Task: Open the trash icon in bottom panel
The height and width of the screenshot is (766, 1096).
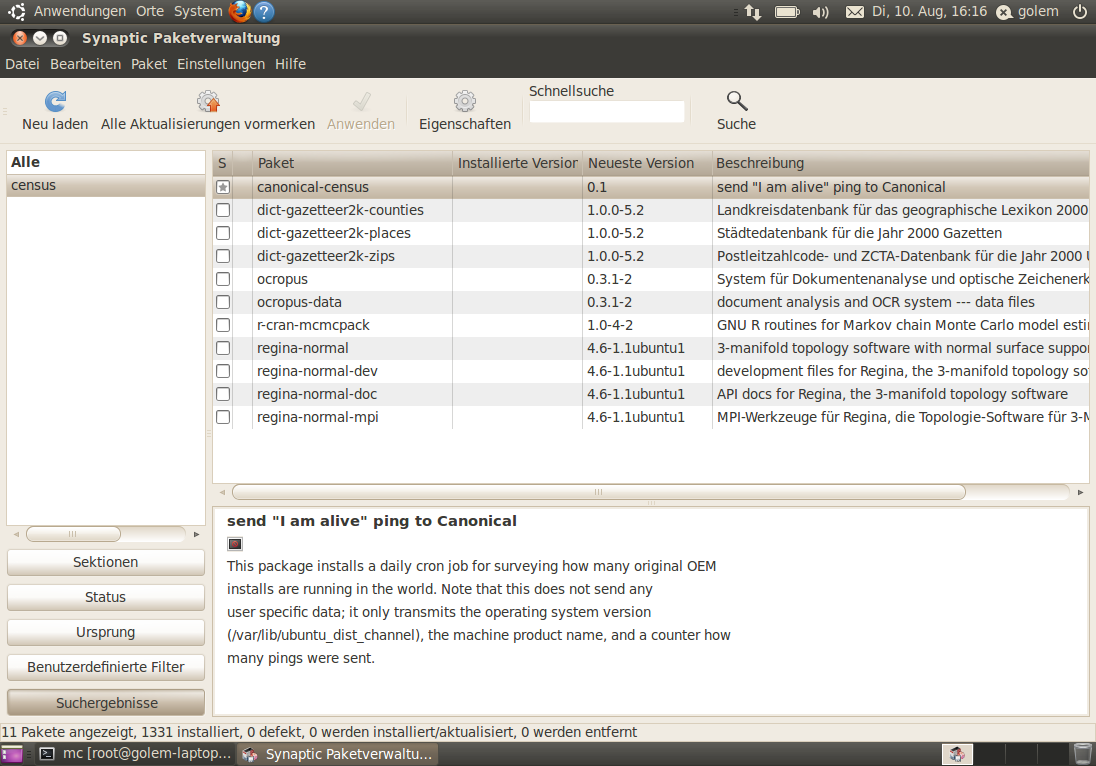Action: coord(1082,754)
